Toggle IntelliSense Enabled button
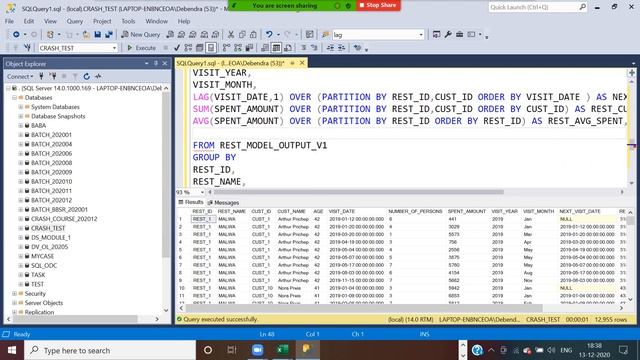Screen dimensions: 640x360 click(x=211, y=48)
